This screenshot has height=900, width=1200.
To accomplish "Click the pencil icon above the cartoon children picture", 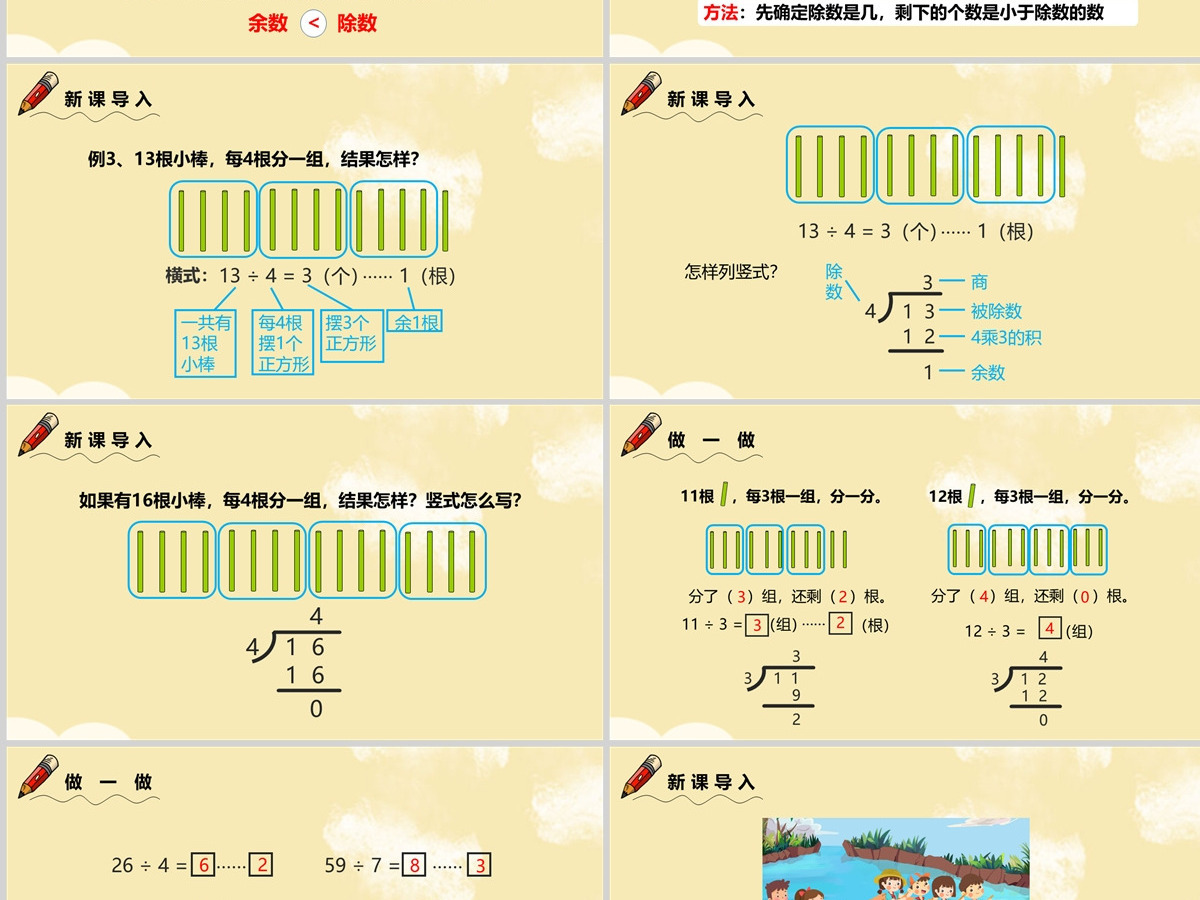I will (642, 776).
